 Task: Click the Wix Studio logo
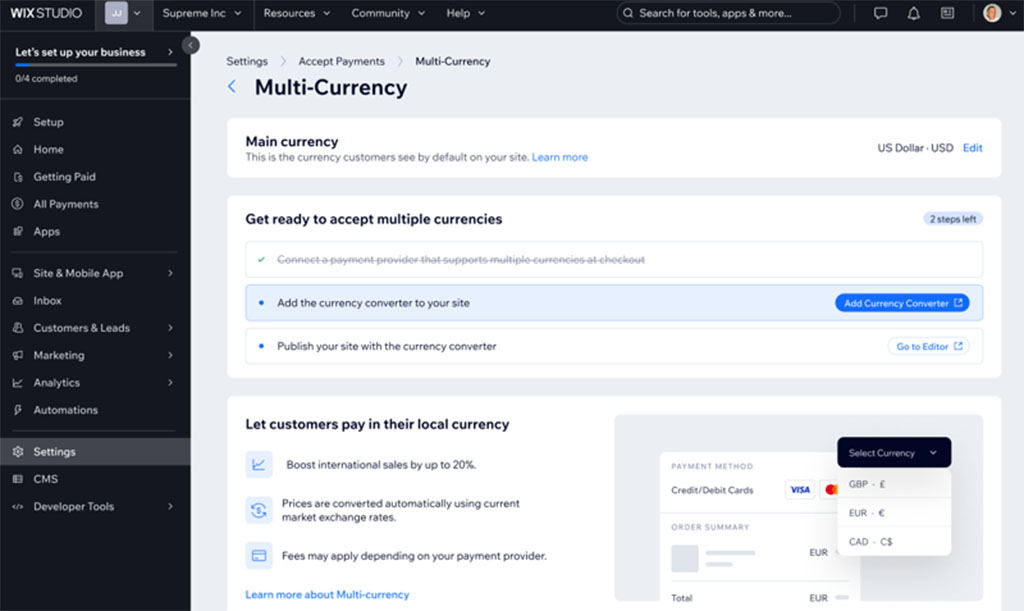[x=46, y=13]
